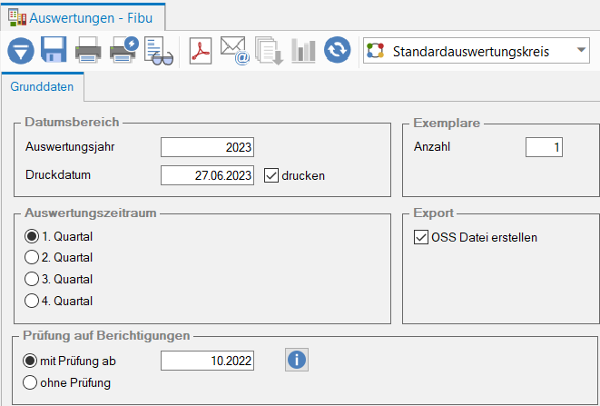Select the 2. Quartal radio button
600x406 pixels.
tap(31, 257)
